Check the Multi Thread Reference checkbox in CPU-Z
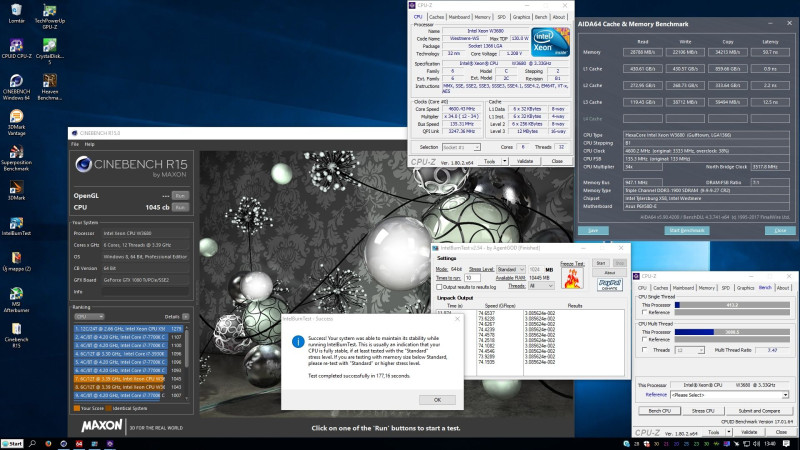800x450 pixels. pos(644,339)
